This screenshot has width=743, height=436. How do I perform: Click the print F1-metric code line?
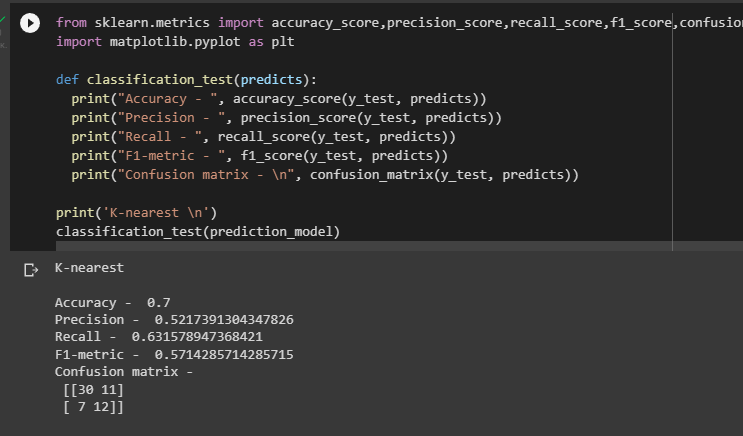[260, 155]
